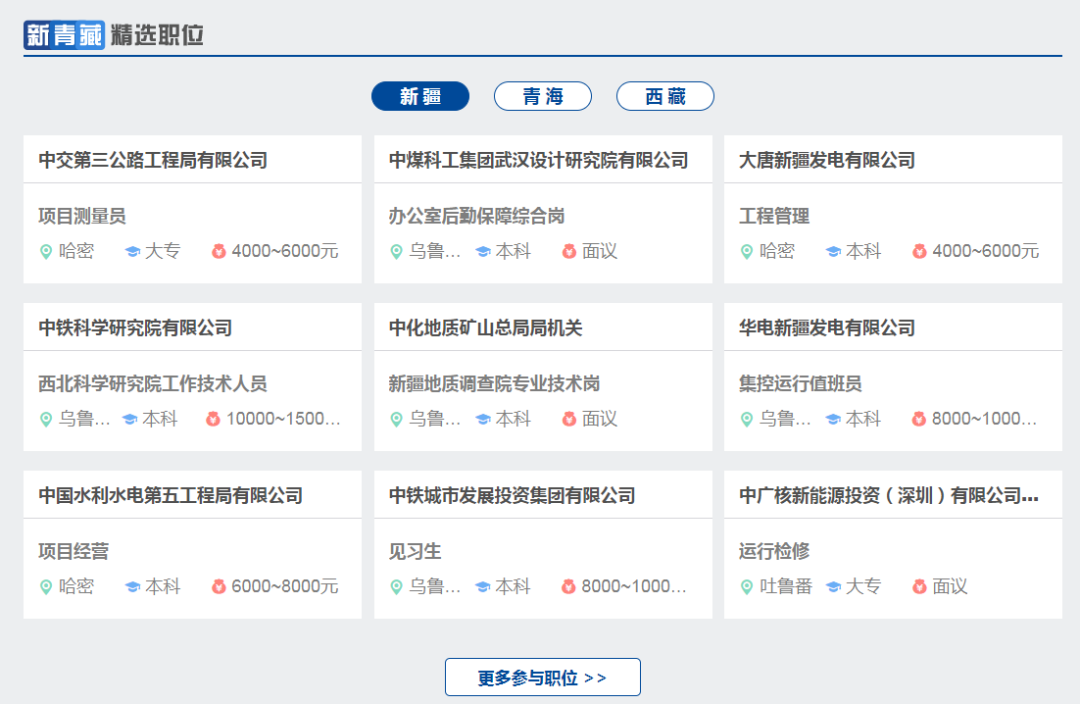Click education cap icon in 运行检修 card

click(x=833, y=586)
